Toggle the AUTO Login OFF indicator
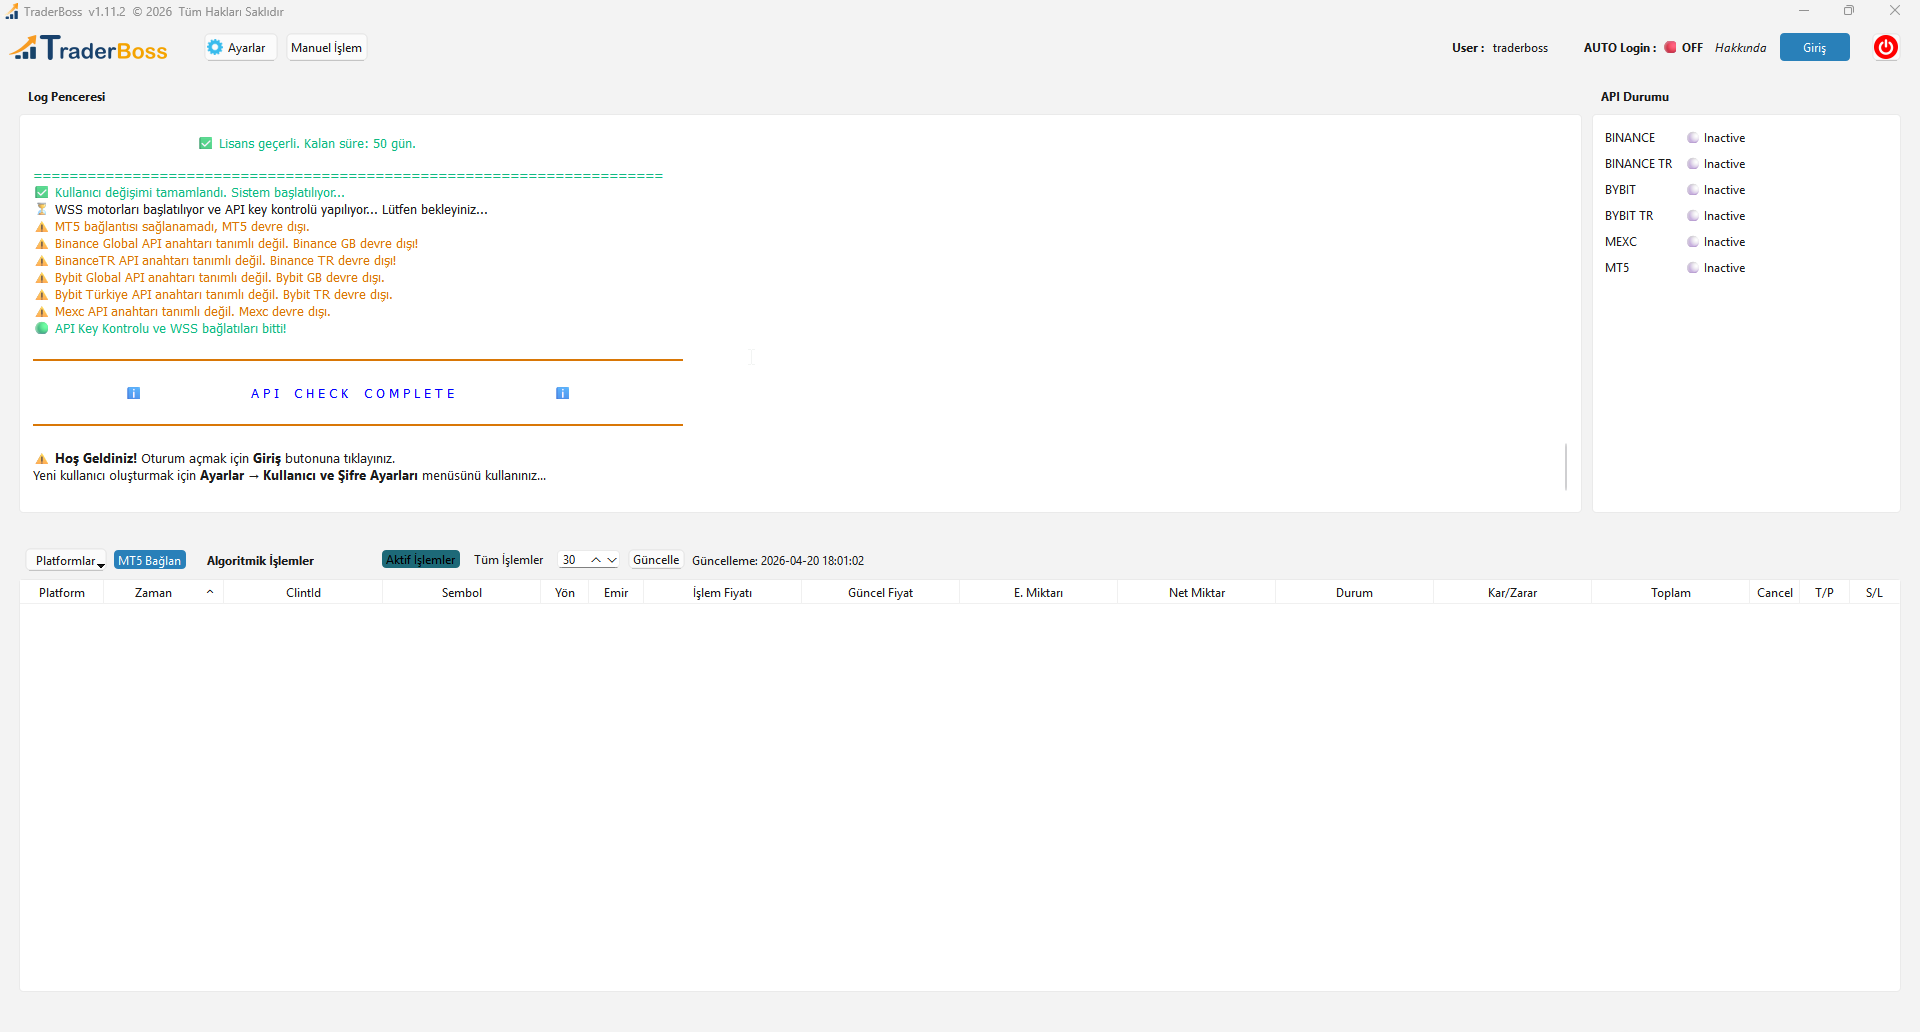Screen dimensions: 1920x1032 click(1683, 48)
